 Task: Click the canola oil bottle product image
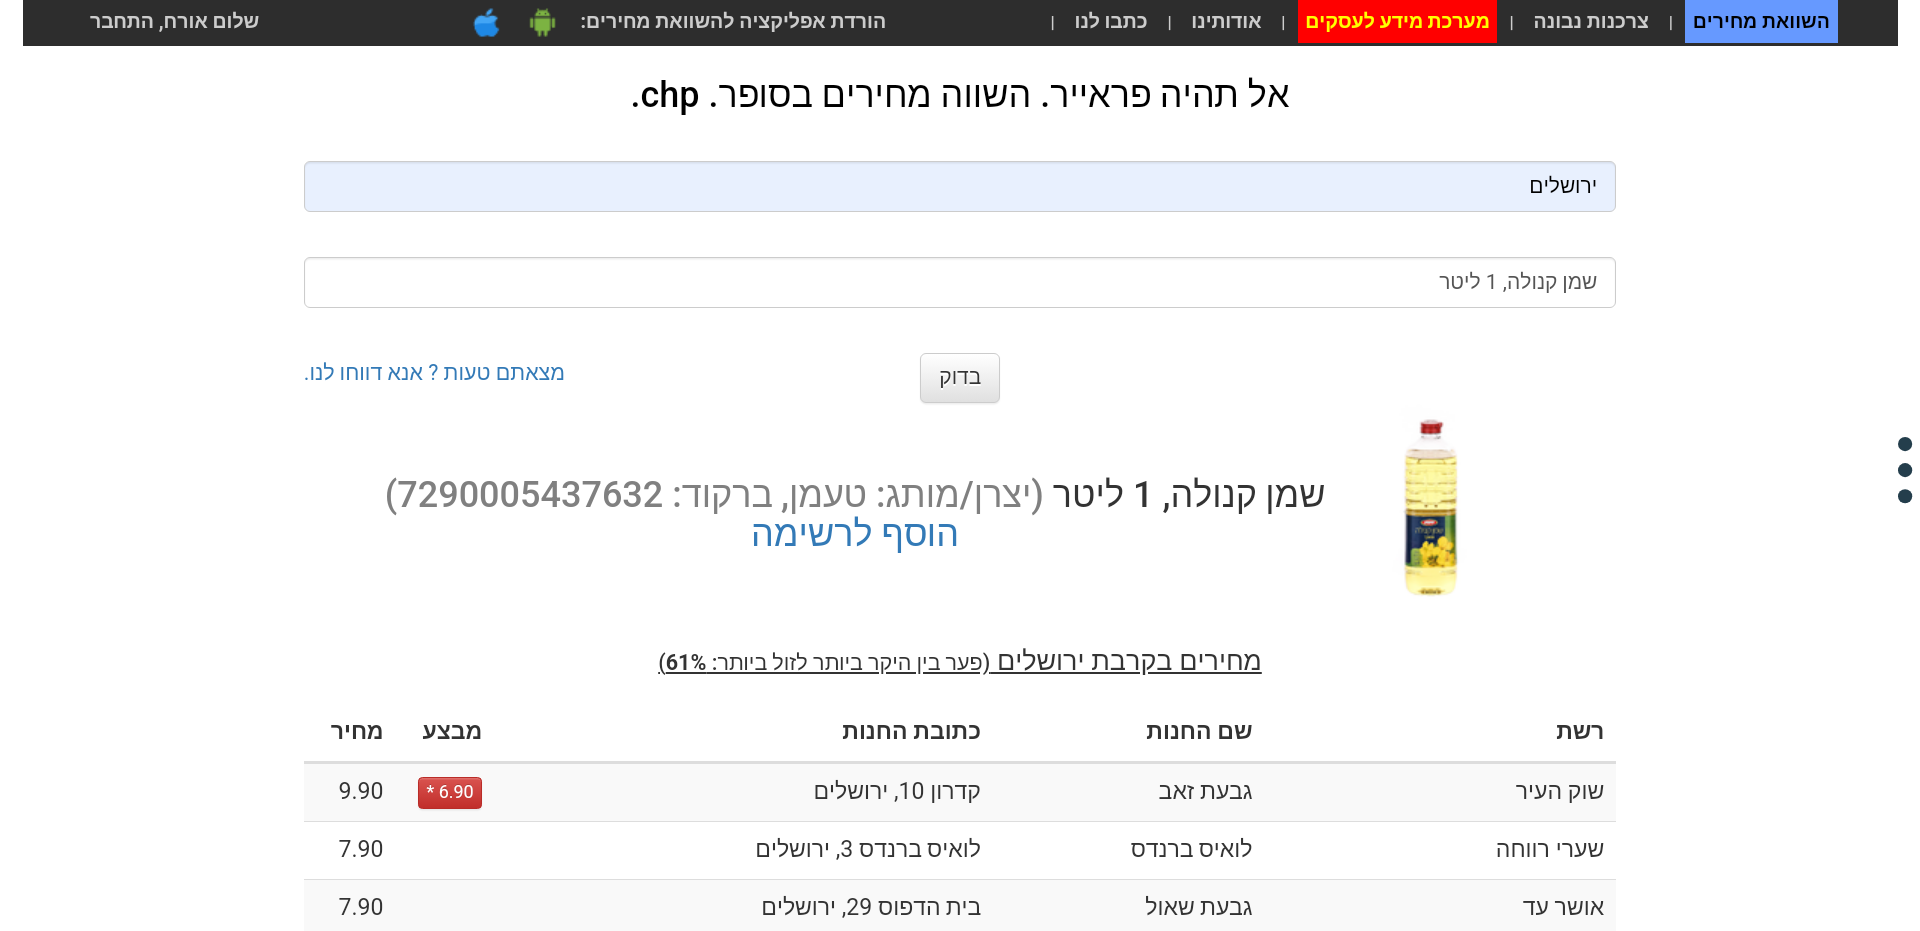click(1429, 506)
